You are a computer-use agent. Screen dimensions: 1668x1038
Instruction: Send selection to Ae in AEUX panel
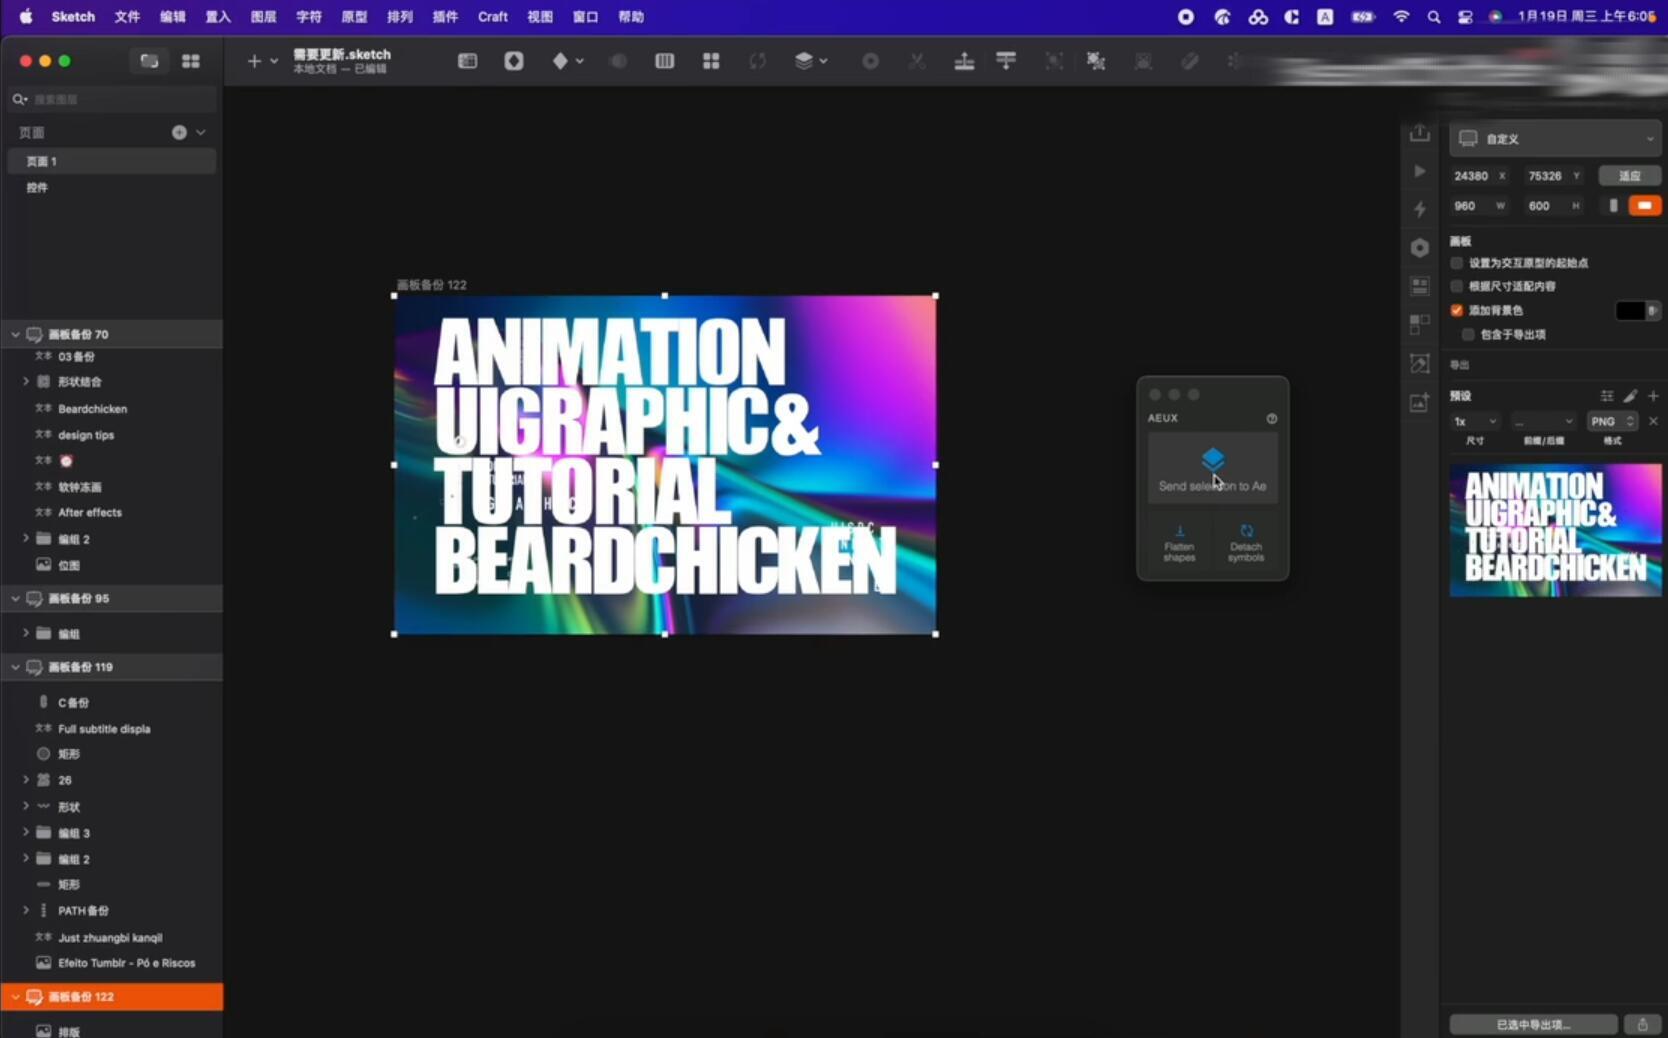pyautogui.click(x=1212, y=468)
